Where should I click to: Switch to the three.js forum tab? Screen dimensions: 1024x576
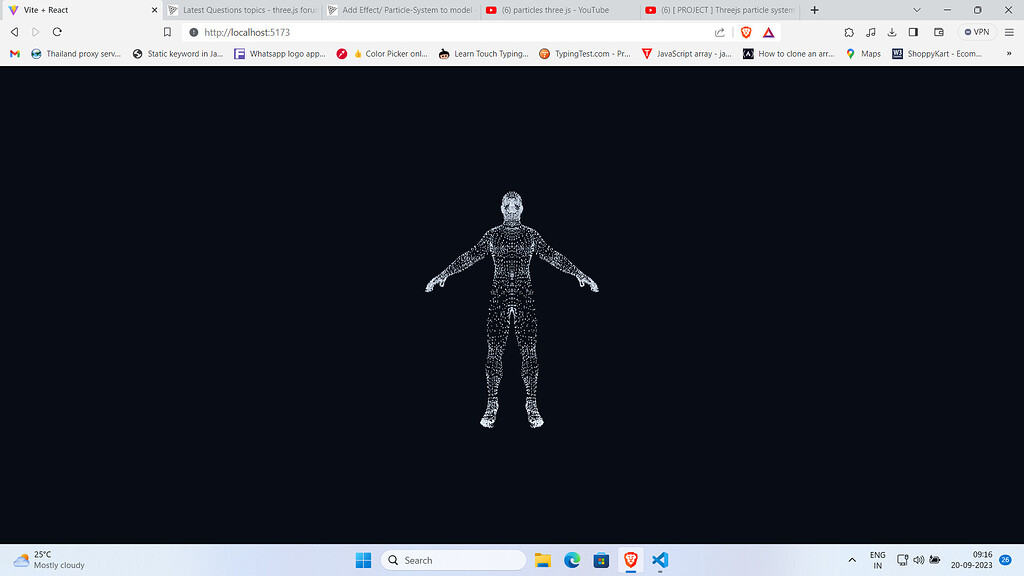pyautogui.click(x=241, y=10)
